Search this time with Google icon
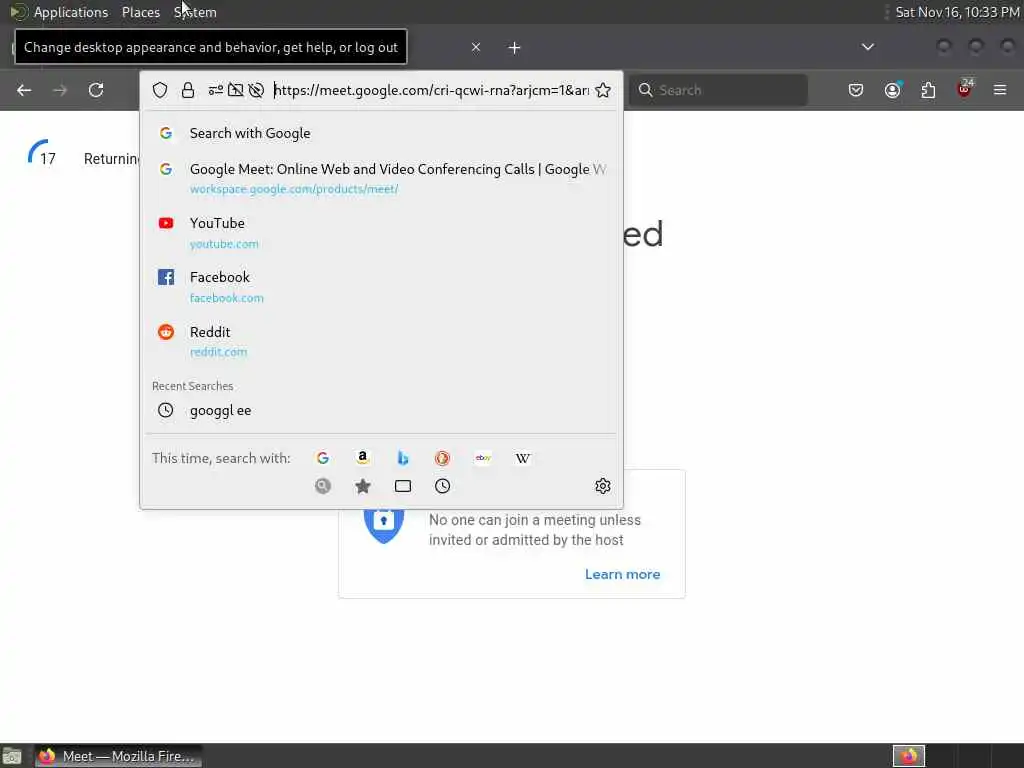 [323, 458]
